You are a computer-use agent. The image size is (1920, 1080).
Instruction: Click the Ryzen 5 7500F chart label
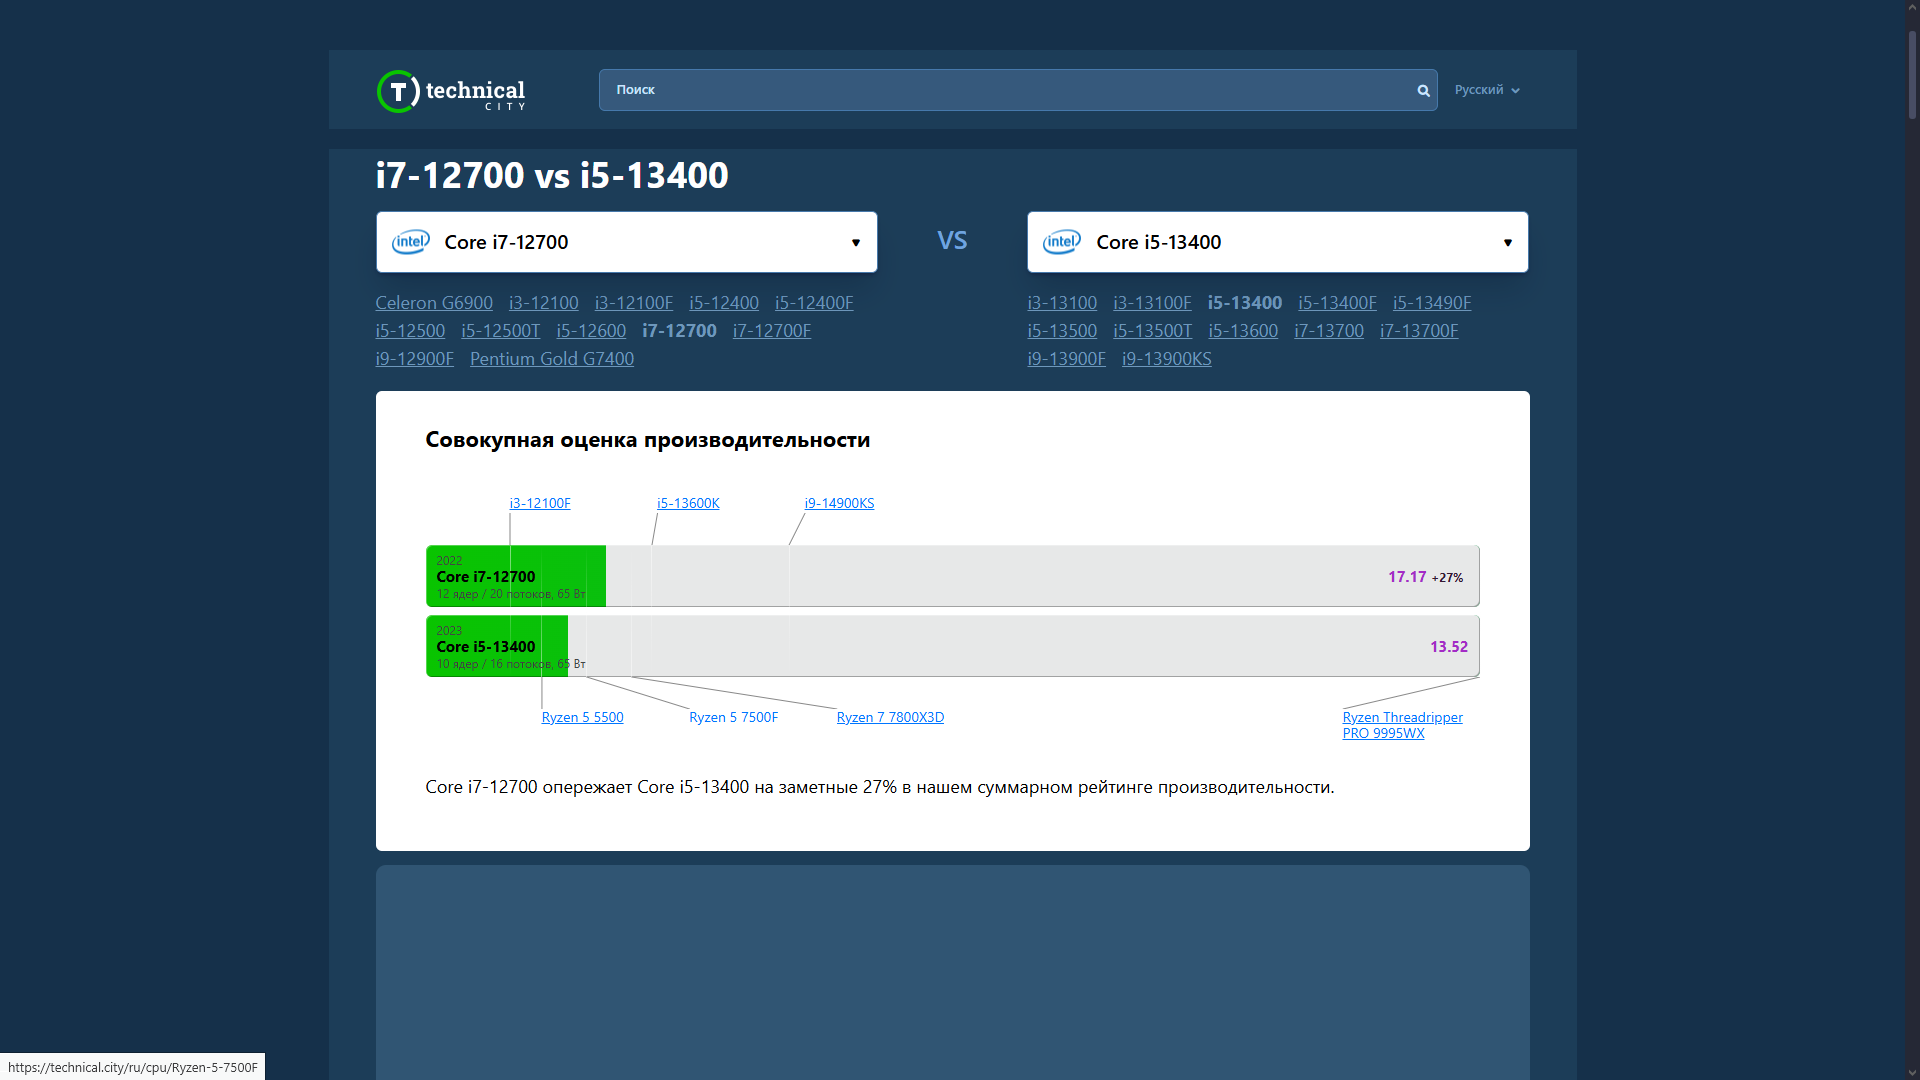[733, 717]
